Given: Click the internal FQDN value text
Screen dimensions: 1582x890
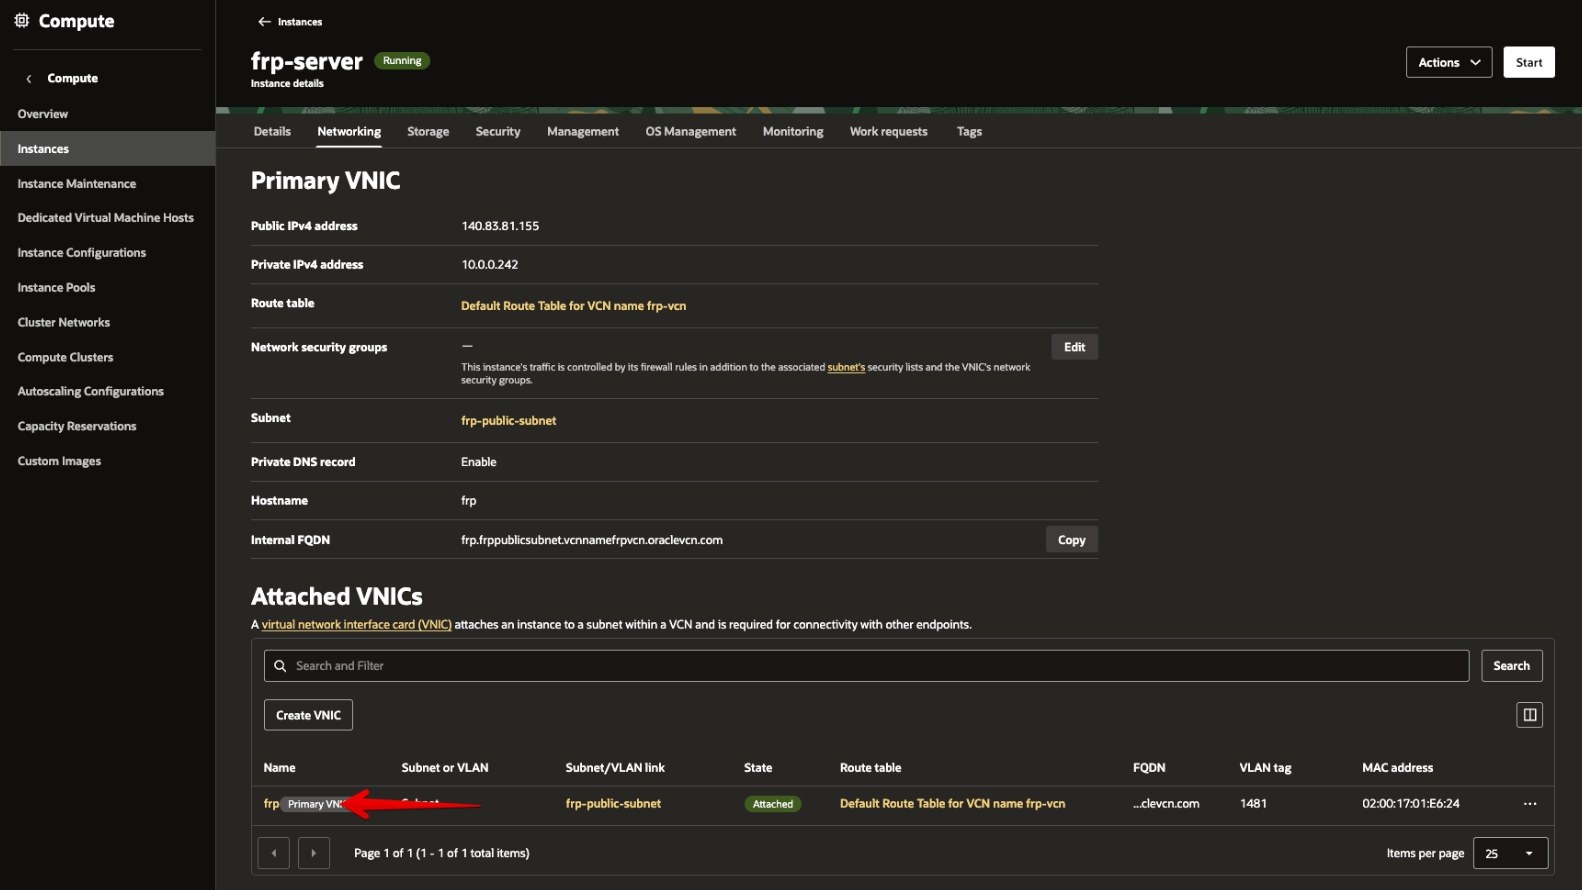Looking at the screenshot, I should coord(592,540).
